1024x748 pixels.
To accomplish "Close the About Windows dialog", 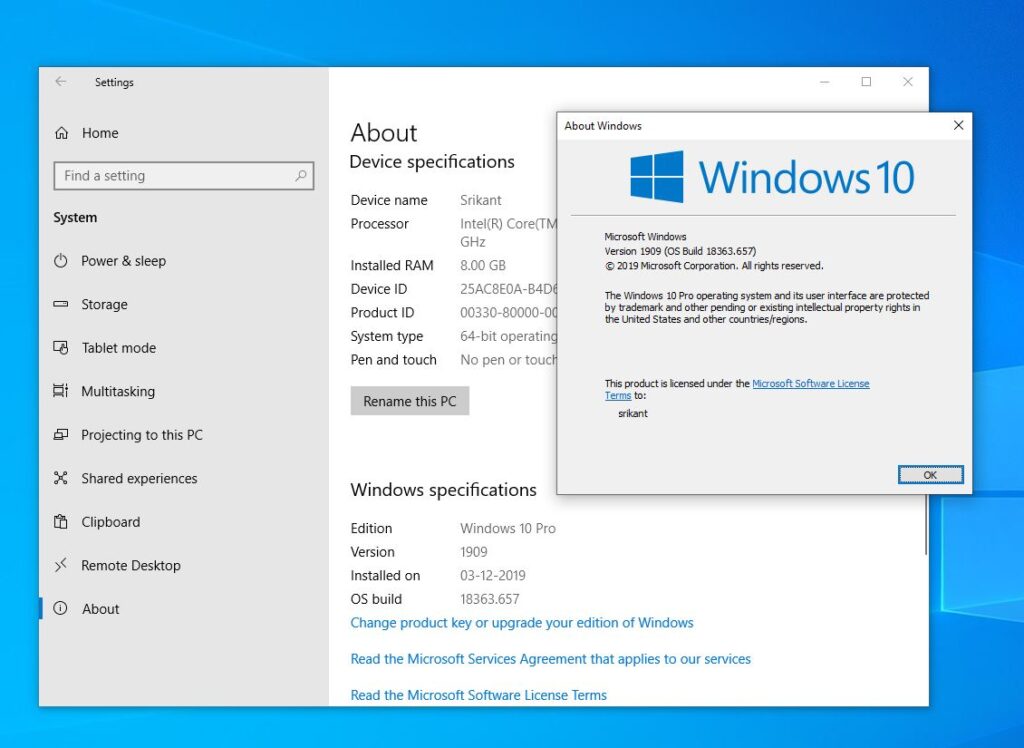I will 958,125.
